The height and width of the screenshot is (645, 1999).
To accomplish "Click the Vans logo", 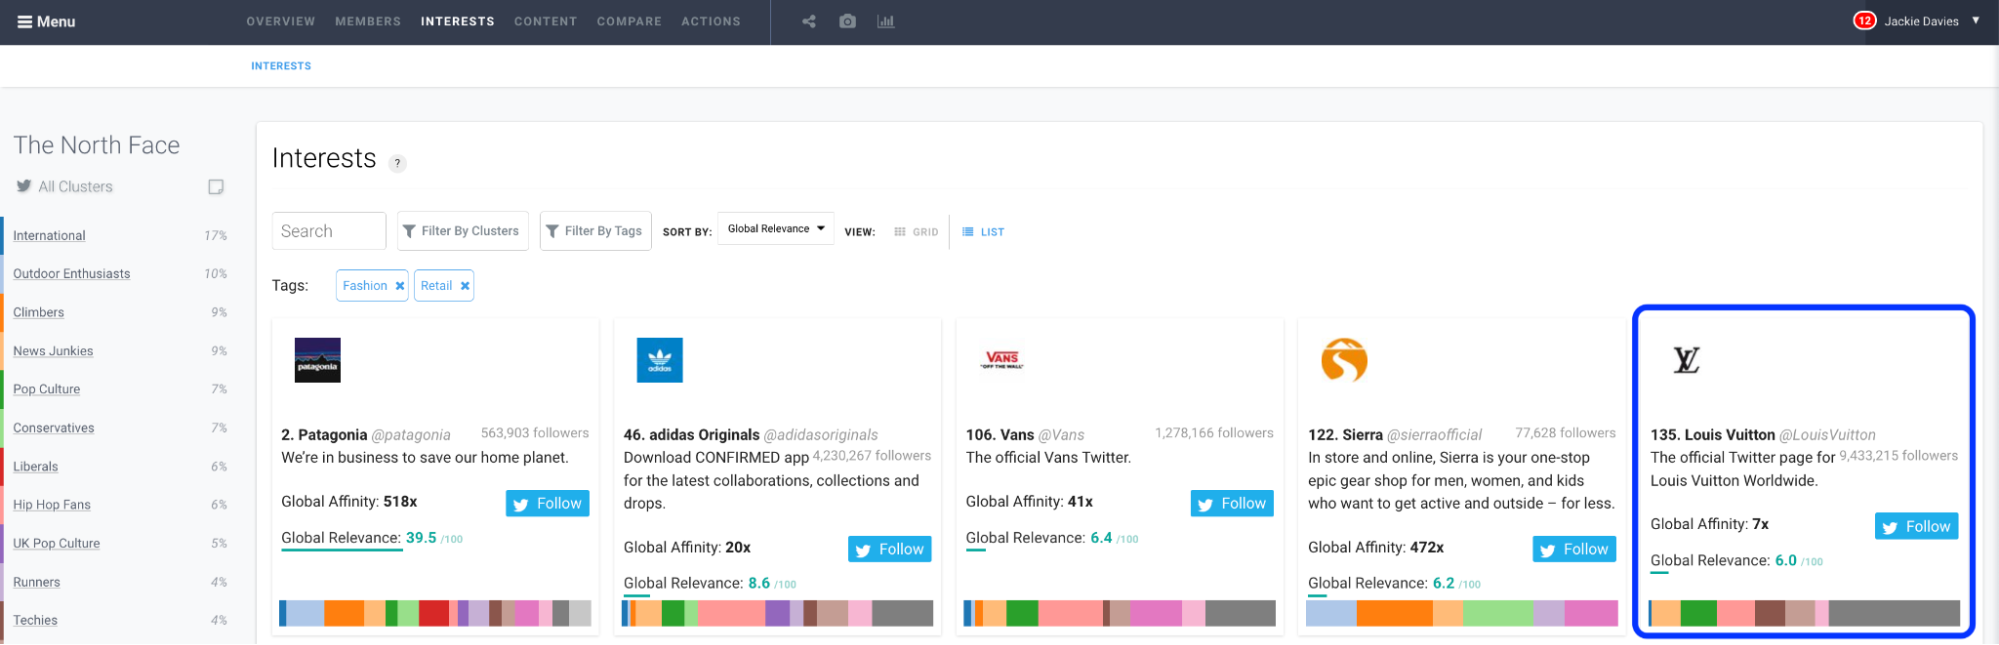I will click(x=1002, y=359).
